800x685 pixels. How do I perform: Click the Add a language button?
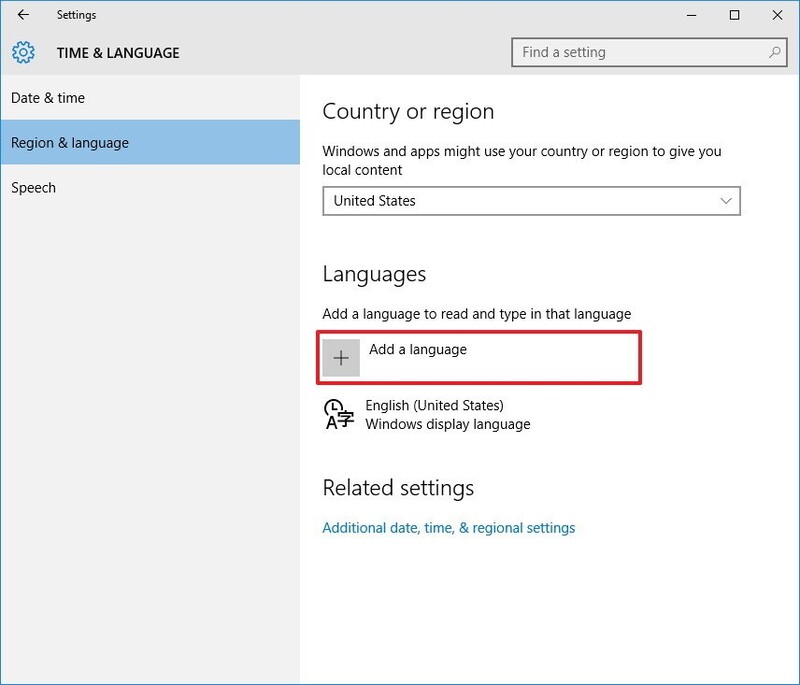479,358
